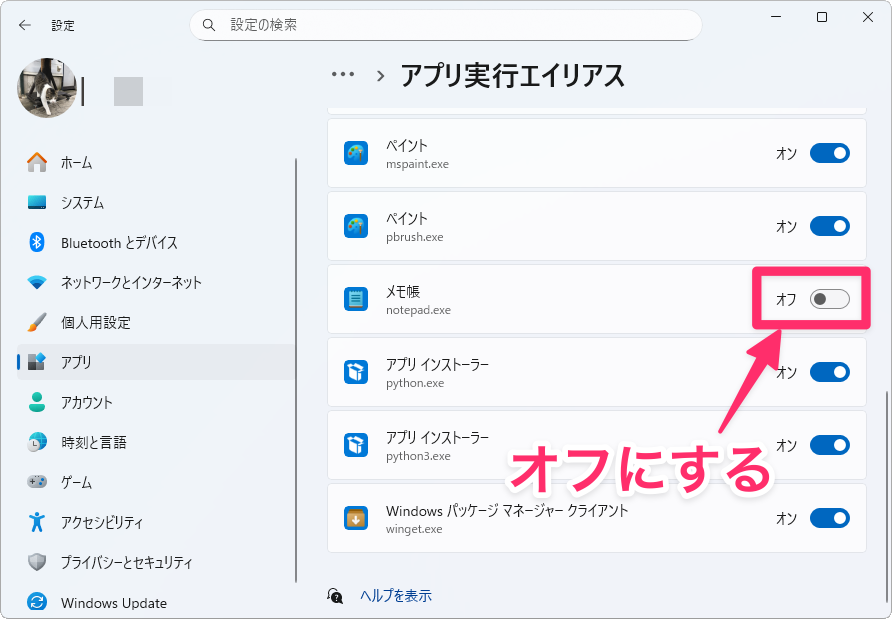Click the Windows Update sync icon

37,602
